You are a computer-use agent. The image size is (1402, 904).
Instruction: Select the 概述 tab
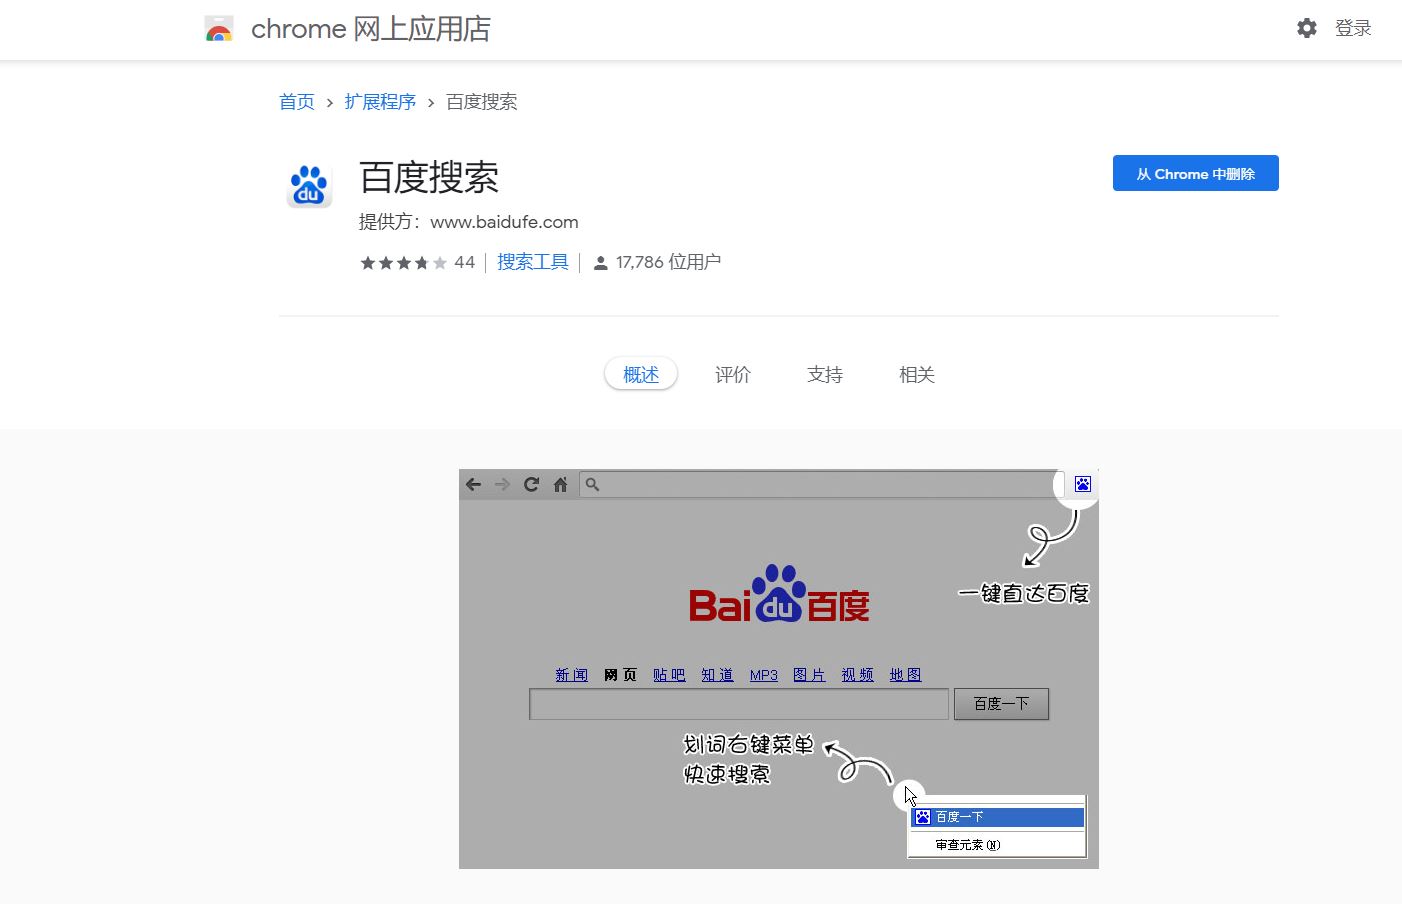click(x=641, y=374)
